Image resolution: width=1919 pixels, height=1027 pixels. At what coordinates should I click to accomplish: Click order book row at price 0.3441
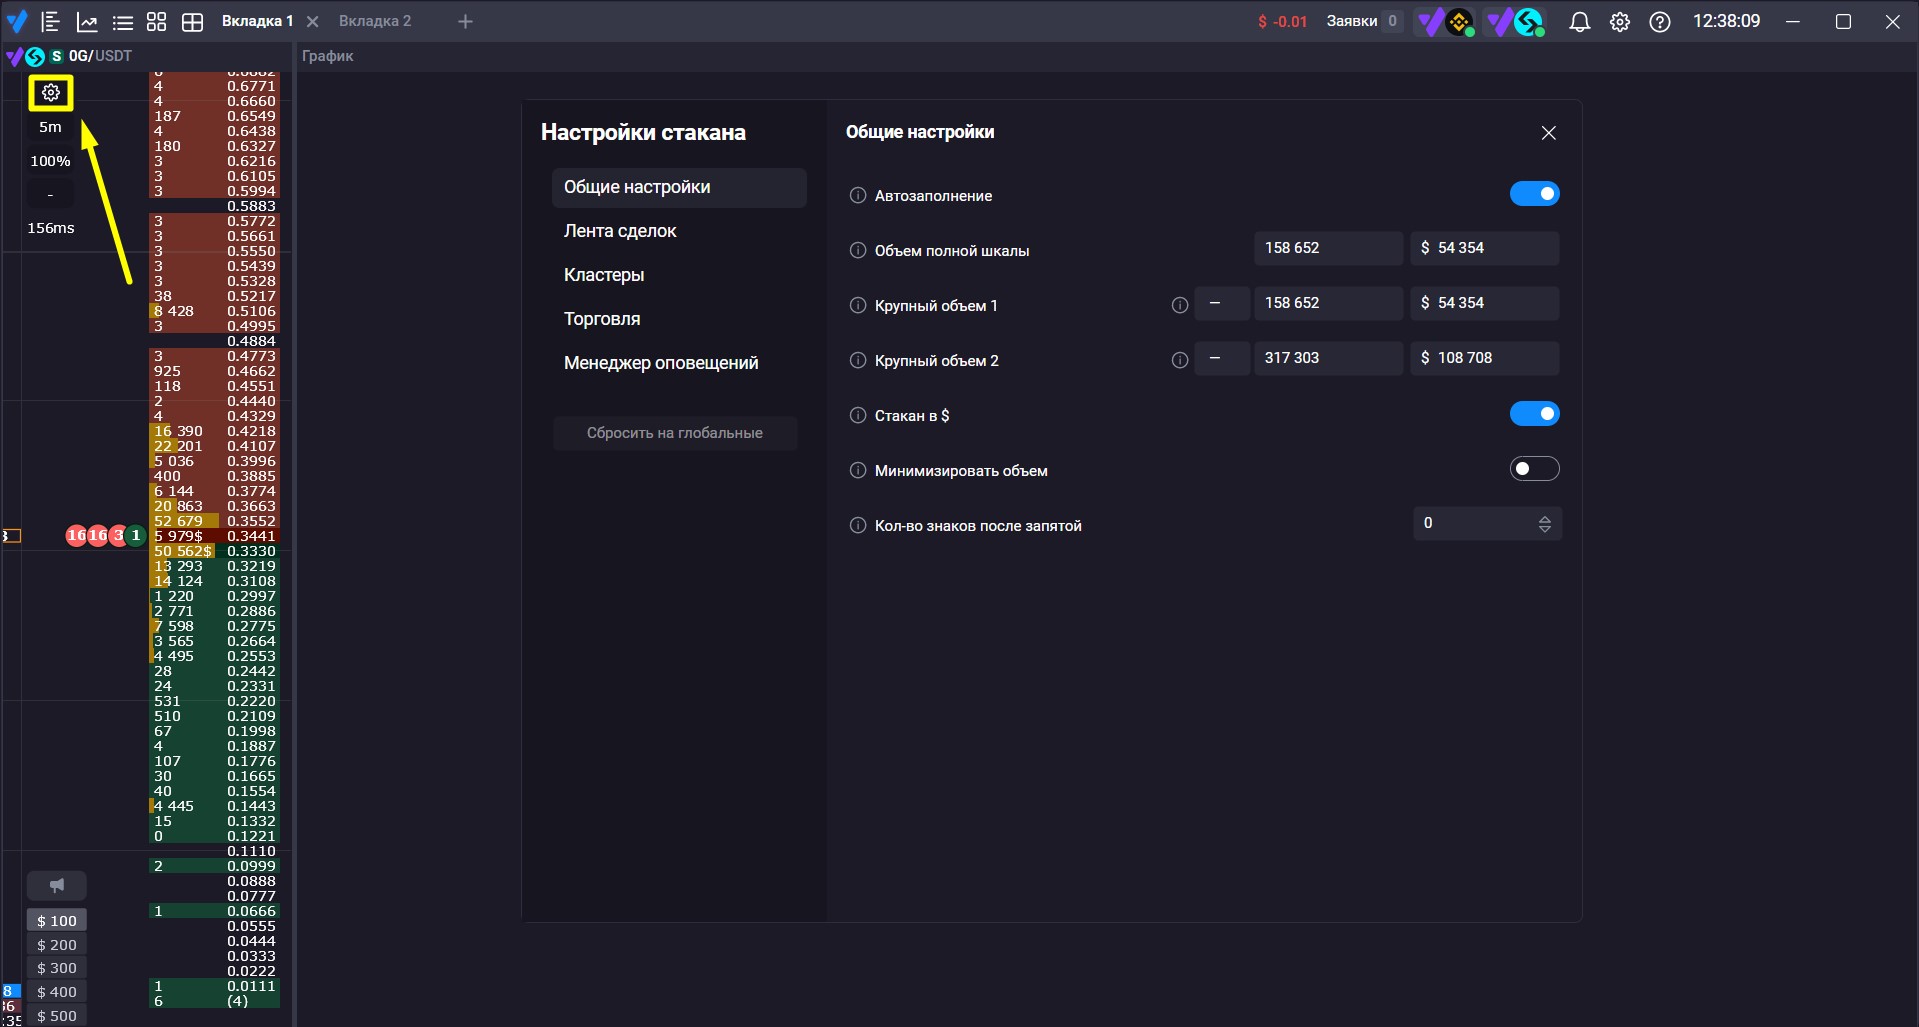(214, 536)
